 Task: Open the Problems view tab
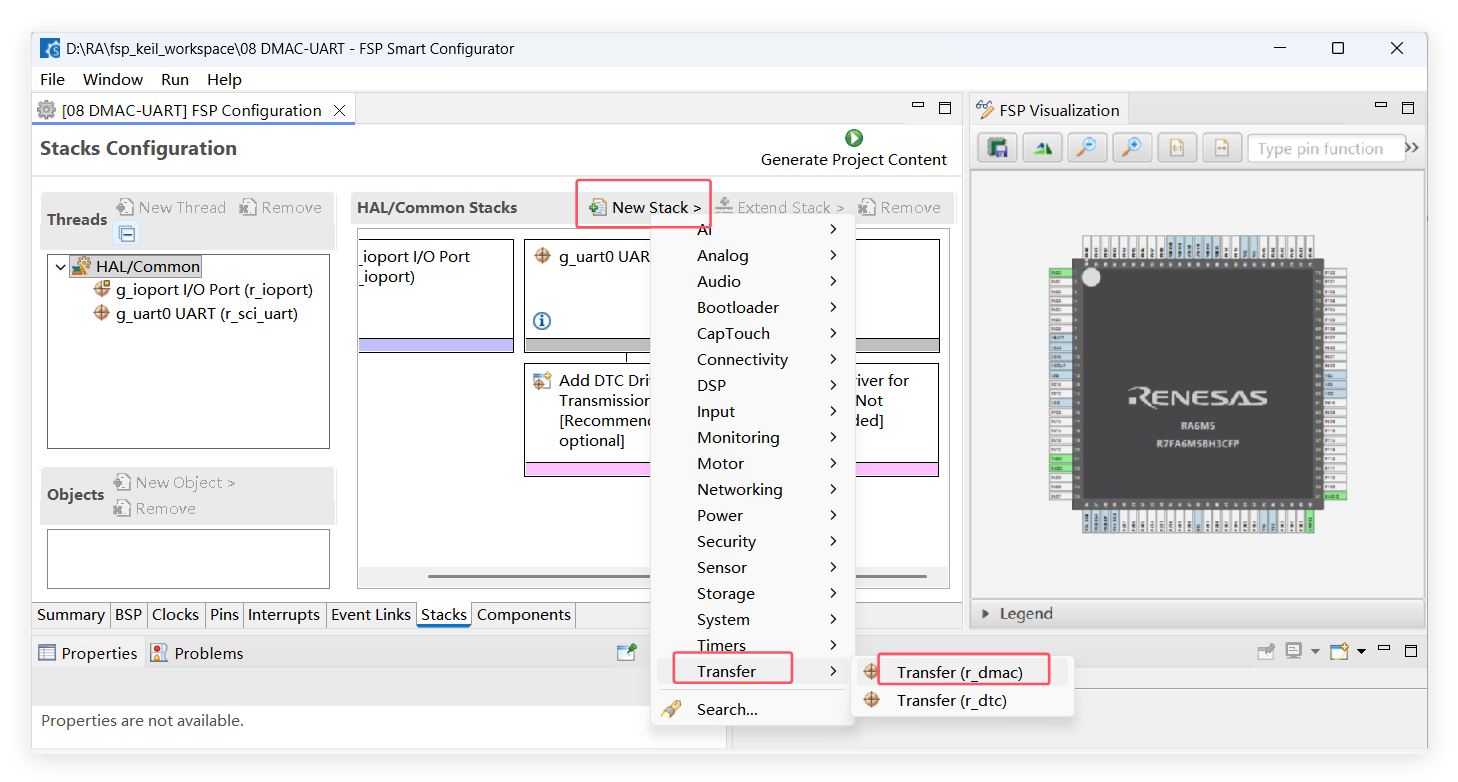click(x=198, y=653)
